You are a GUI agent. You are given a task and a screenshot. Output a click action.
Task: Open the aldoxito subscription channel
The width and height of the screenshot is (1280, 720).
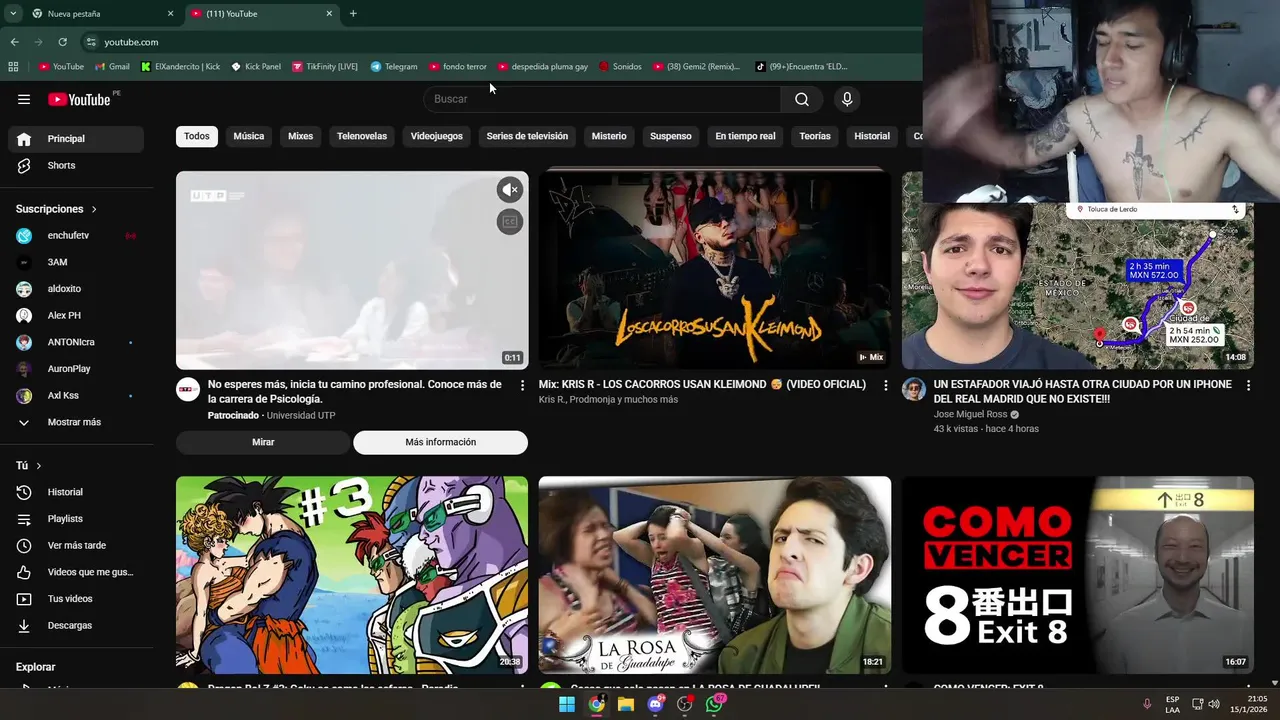point(76,289)
